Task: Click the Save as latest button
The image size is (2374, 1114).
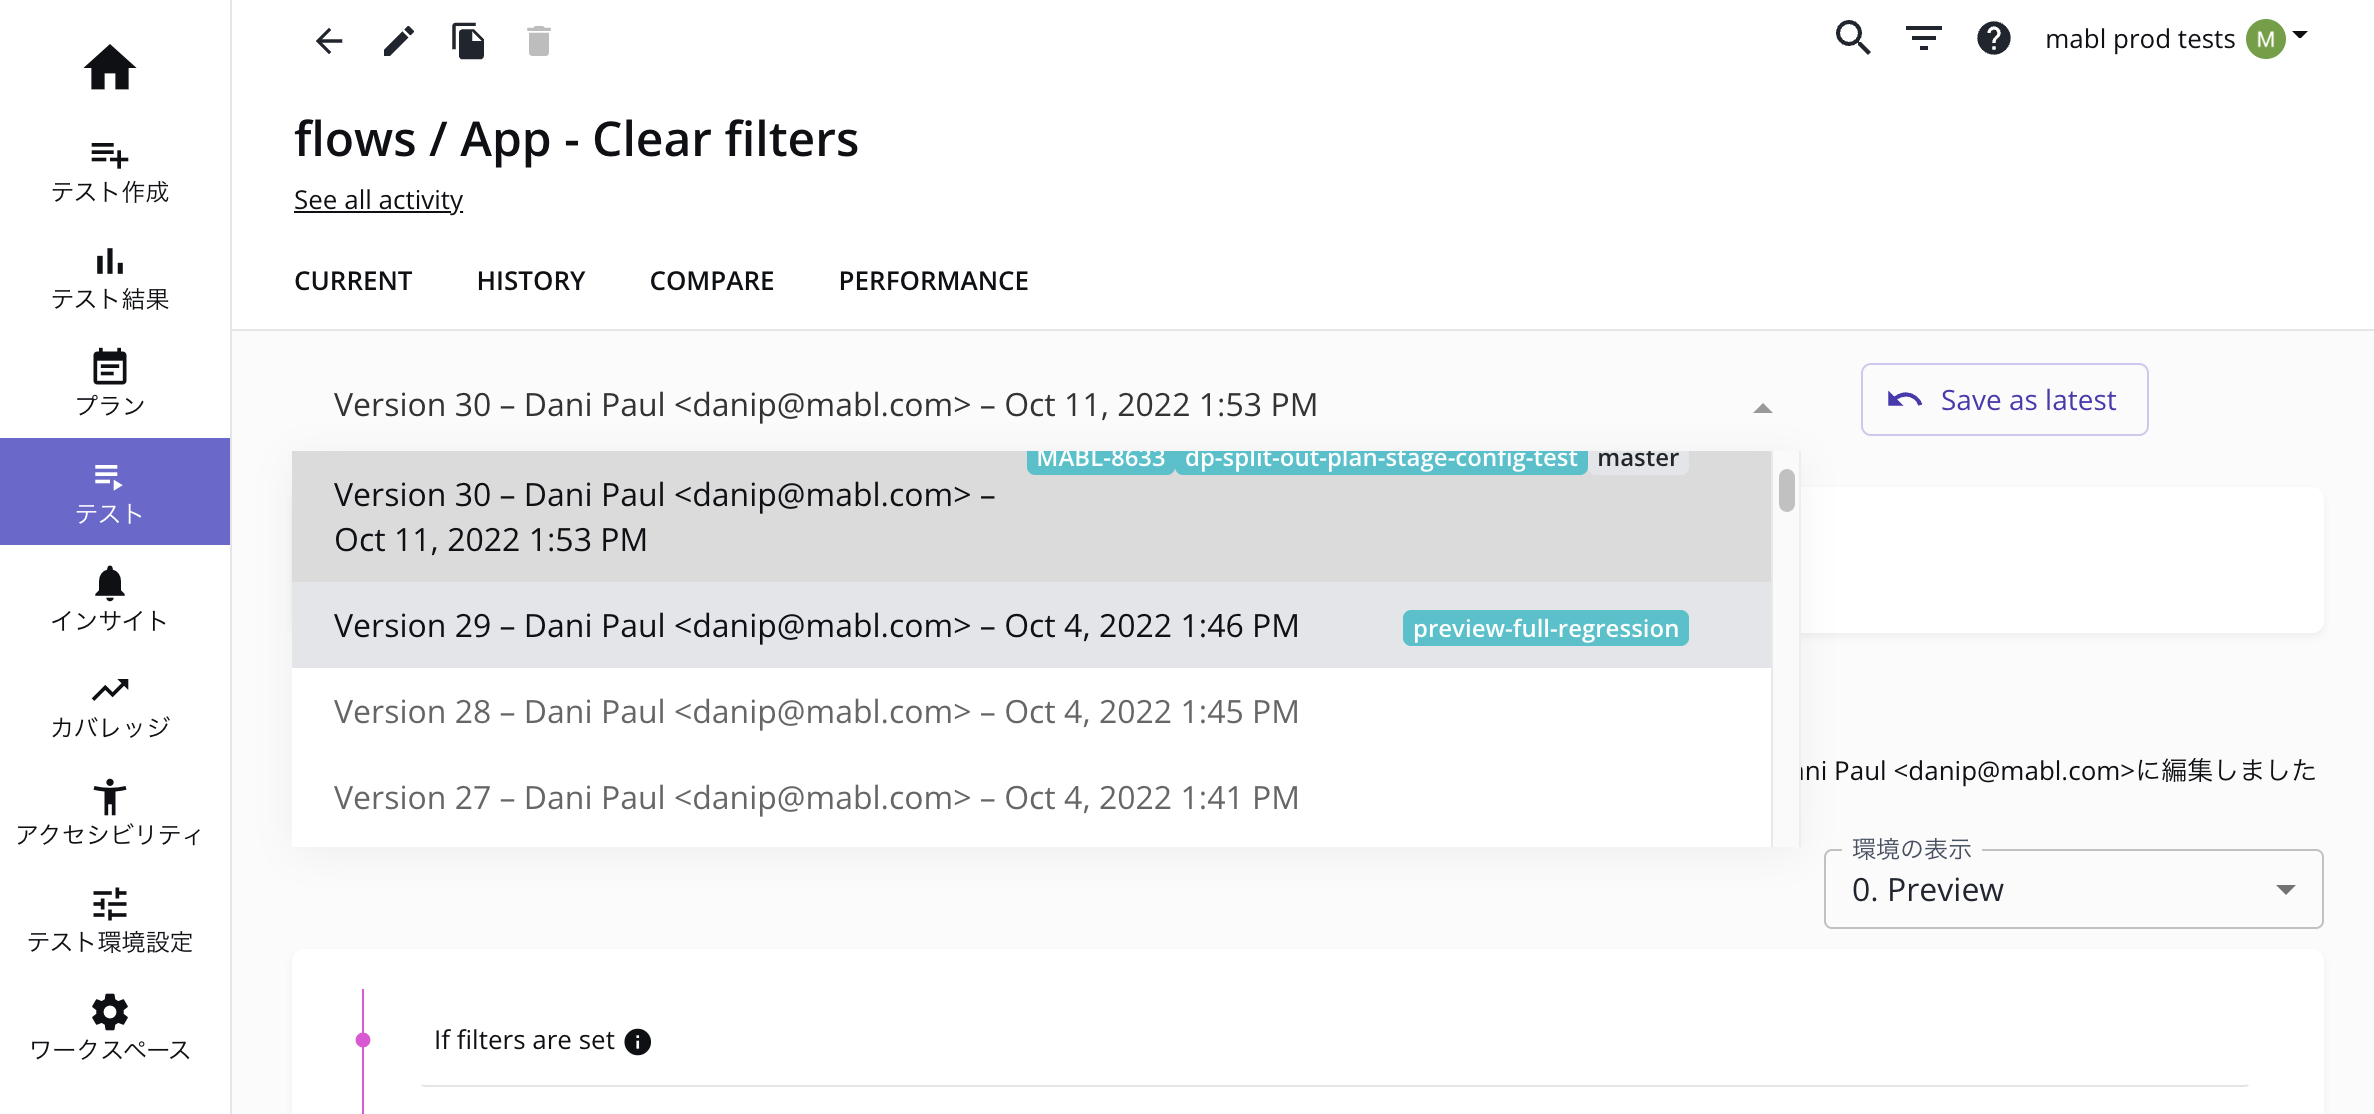Action: (2004, 400)
